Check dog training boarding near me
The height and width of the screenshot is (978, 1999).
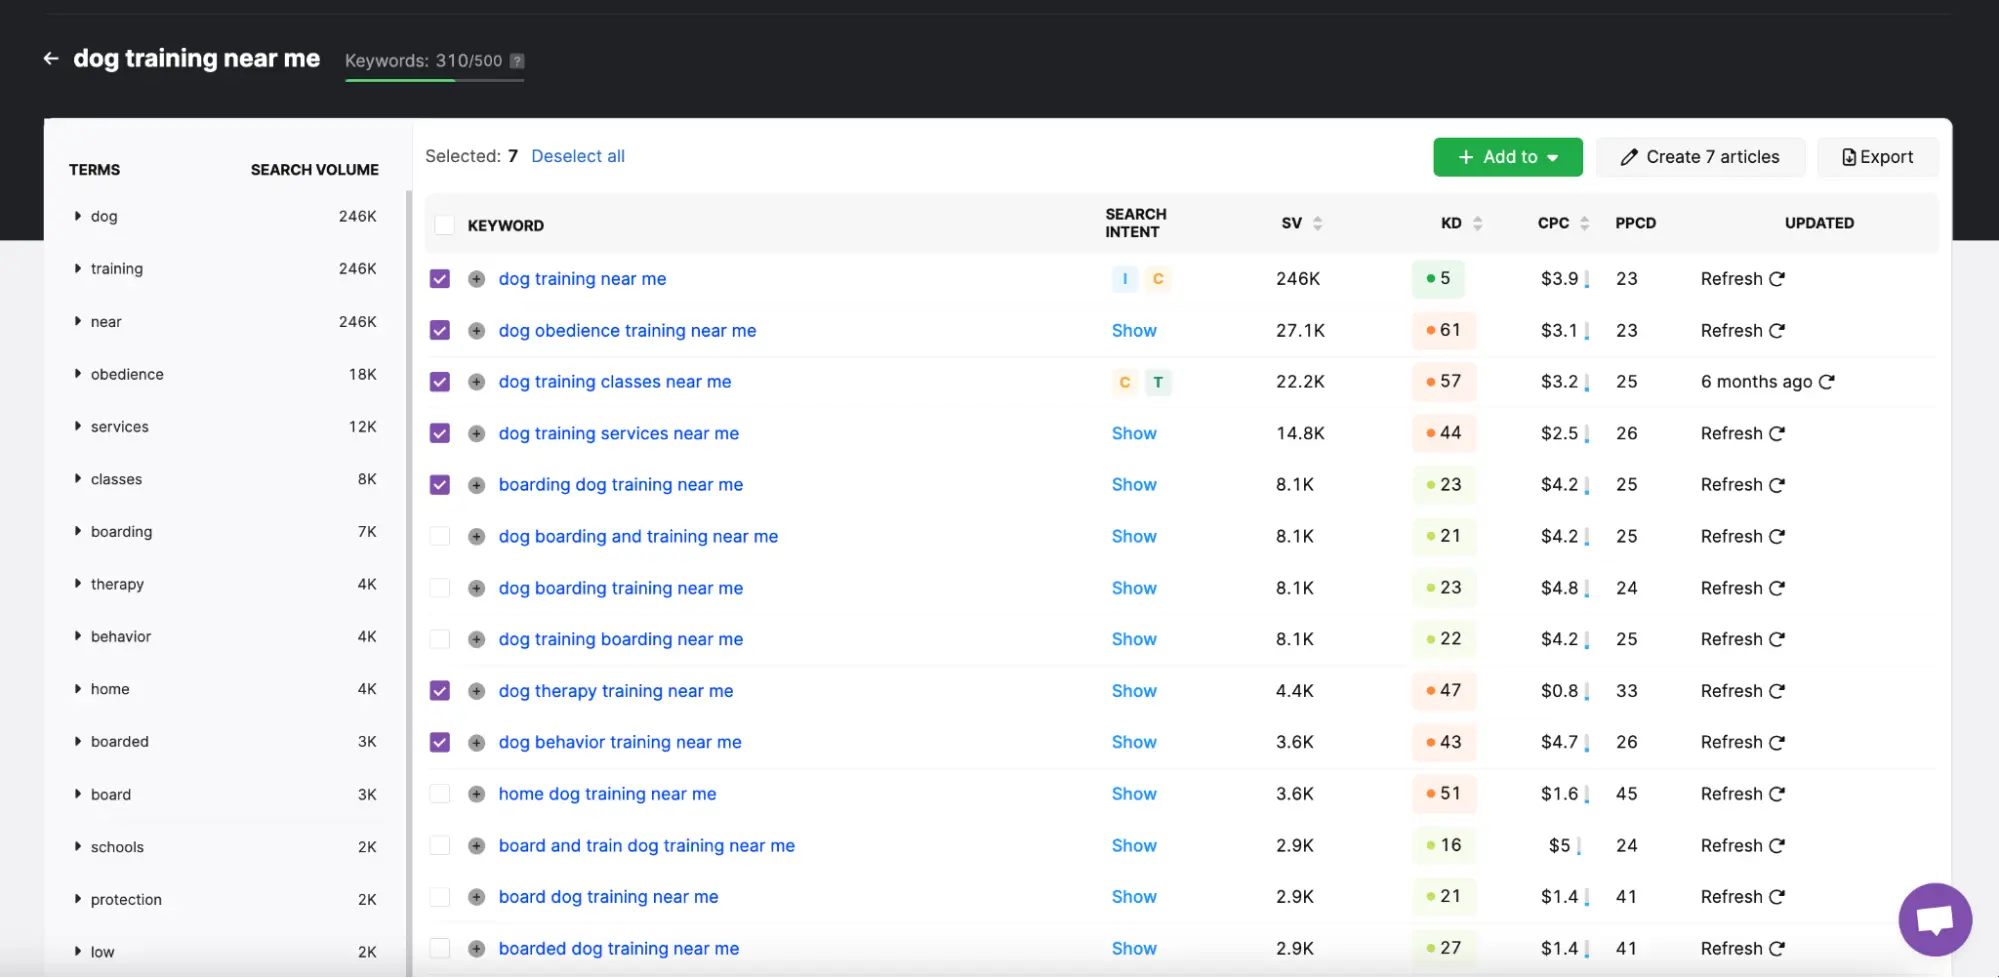[x=440, y=640]
